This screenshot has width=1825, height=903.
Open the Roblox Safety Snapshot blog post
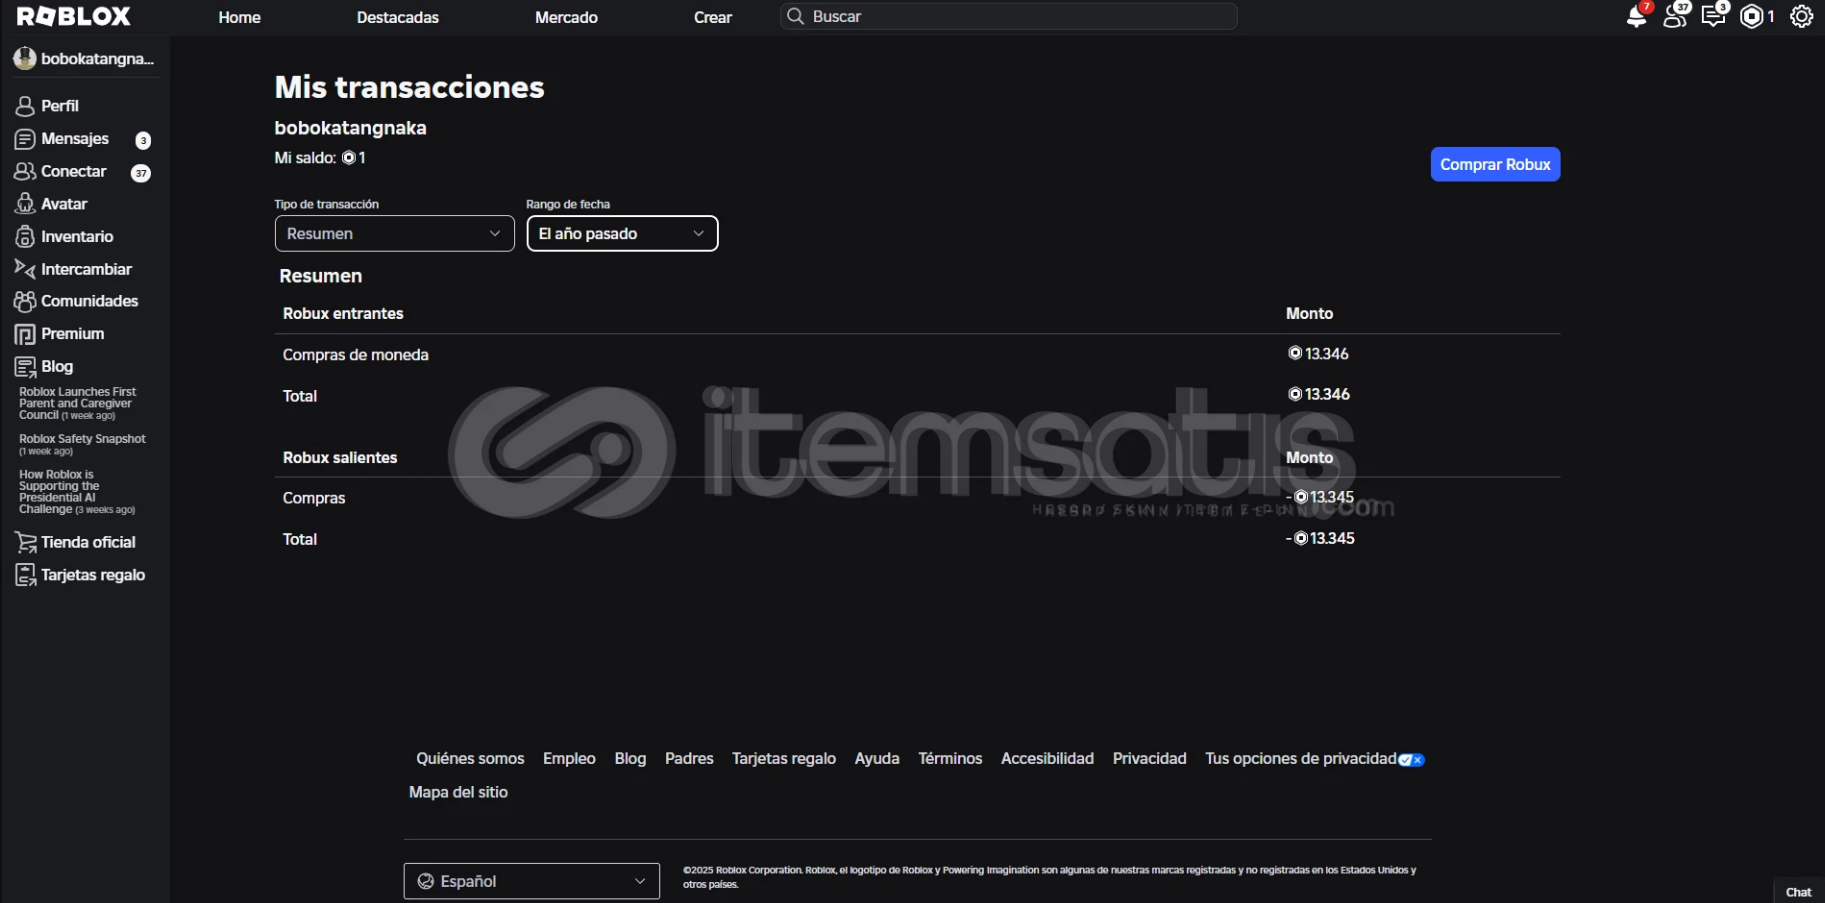pos(82,444)
